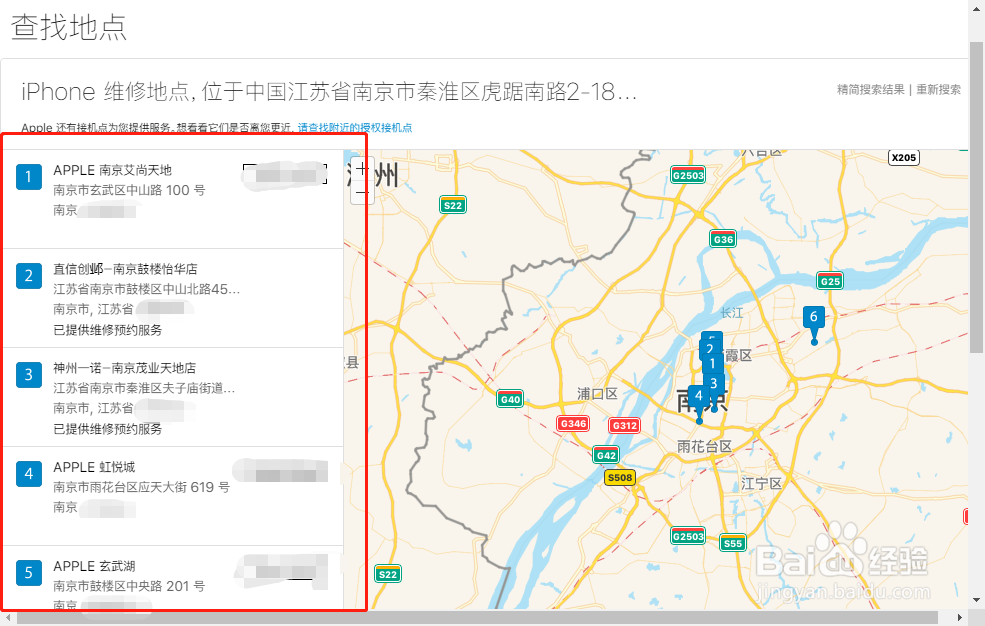Click 已提供维修预约服务 under 神州一诺 store

(x=107, y=429)
